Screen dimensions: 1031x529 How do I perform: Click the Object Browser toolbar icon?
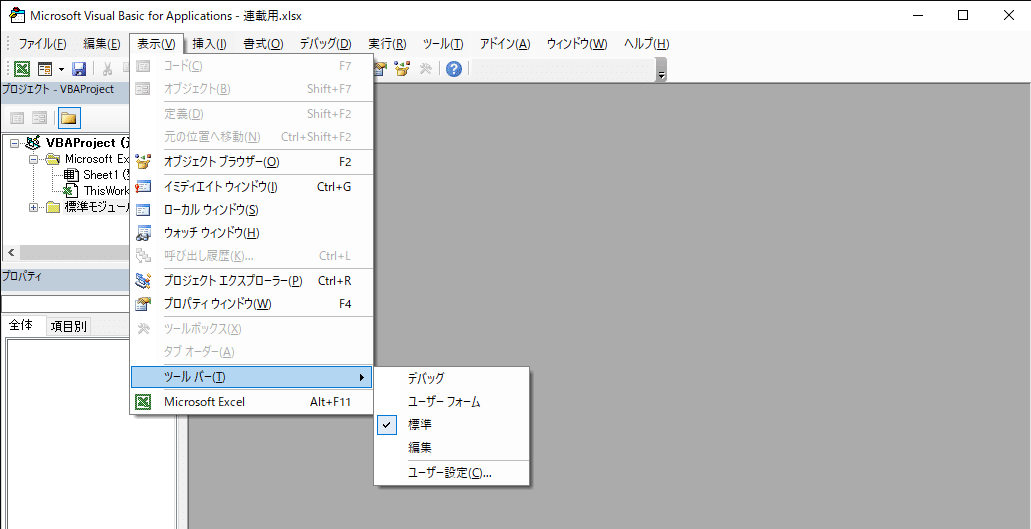pos(402,69)
